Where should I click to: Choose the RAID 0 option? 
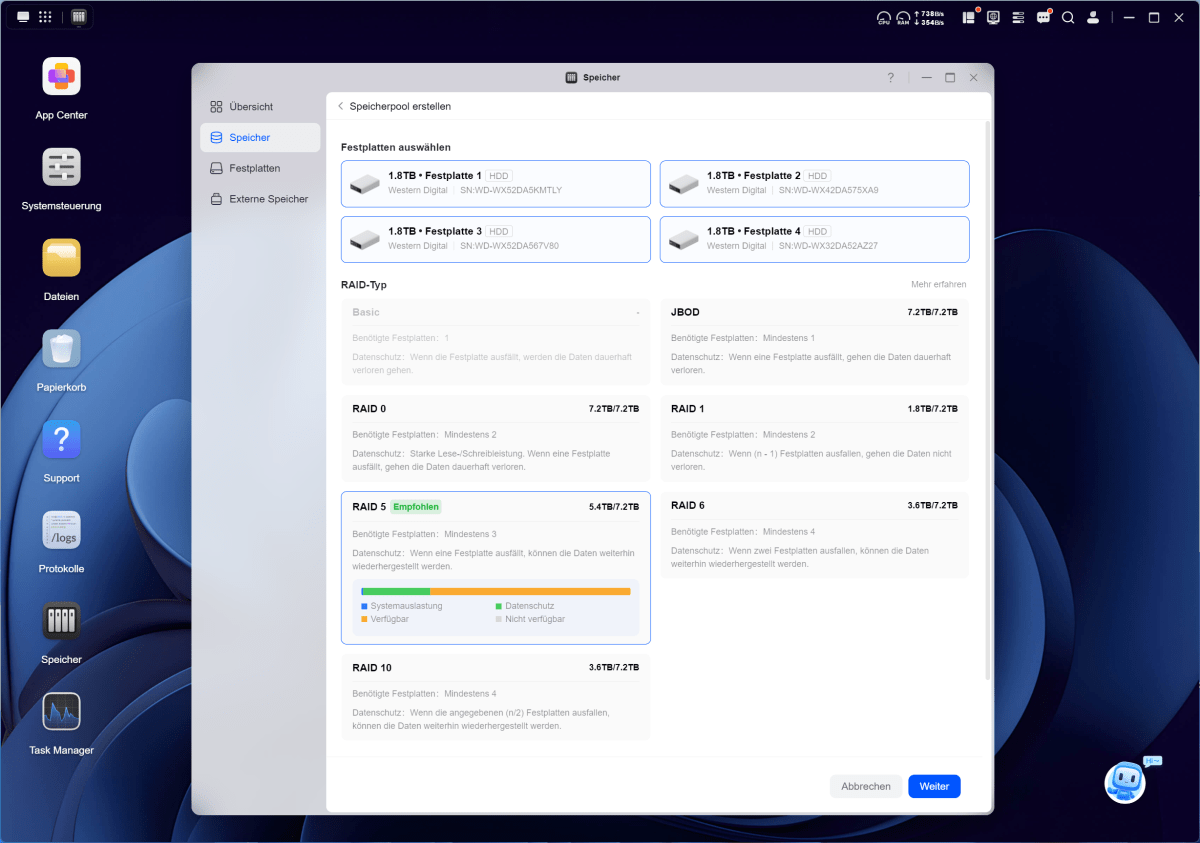tap(496, 438)
